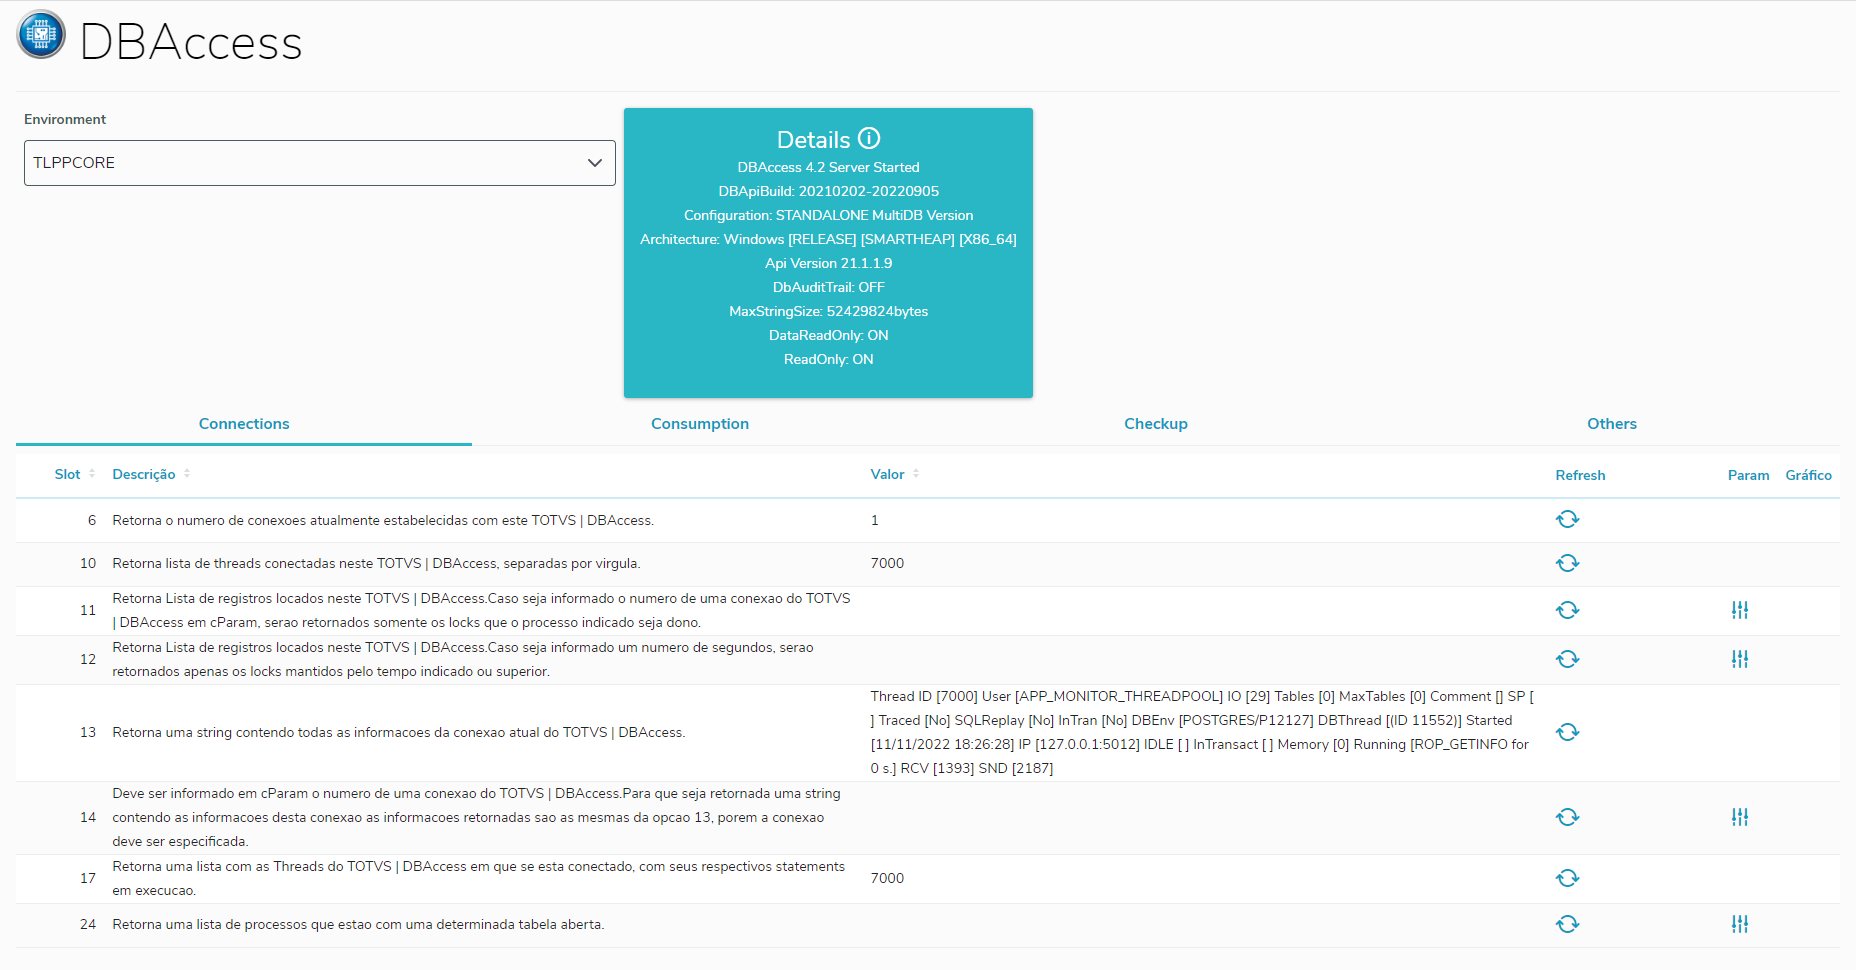Refresh slot 11 locked records
This screenshot has width=1856, height=970.
click(x=1567, y=610)
